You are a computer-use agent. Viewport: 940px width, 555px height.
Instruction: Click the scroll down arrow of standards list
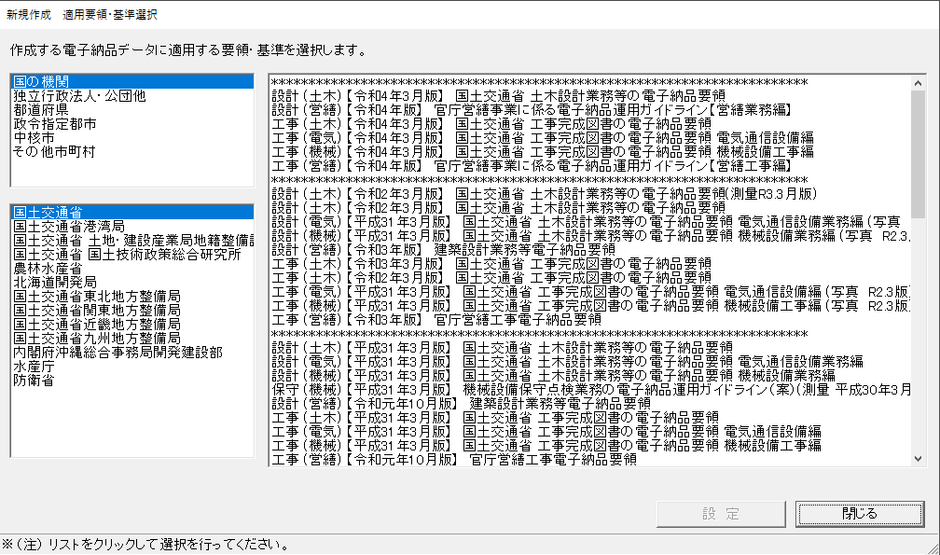coord(918,459)
